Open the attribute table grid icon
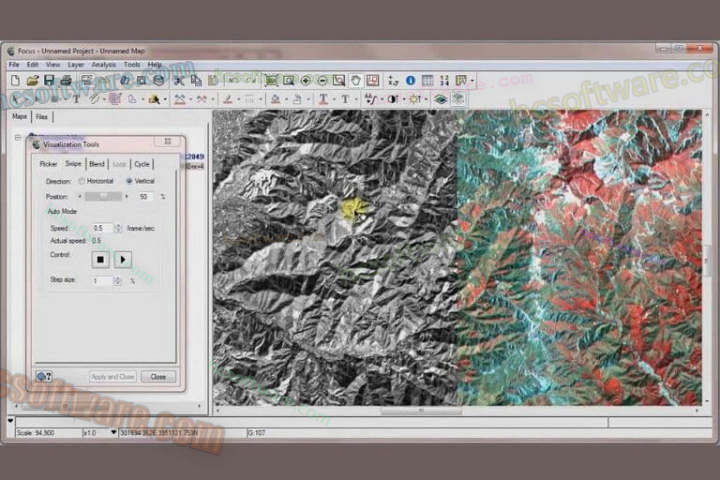 [428, 81]
